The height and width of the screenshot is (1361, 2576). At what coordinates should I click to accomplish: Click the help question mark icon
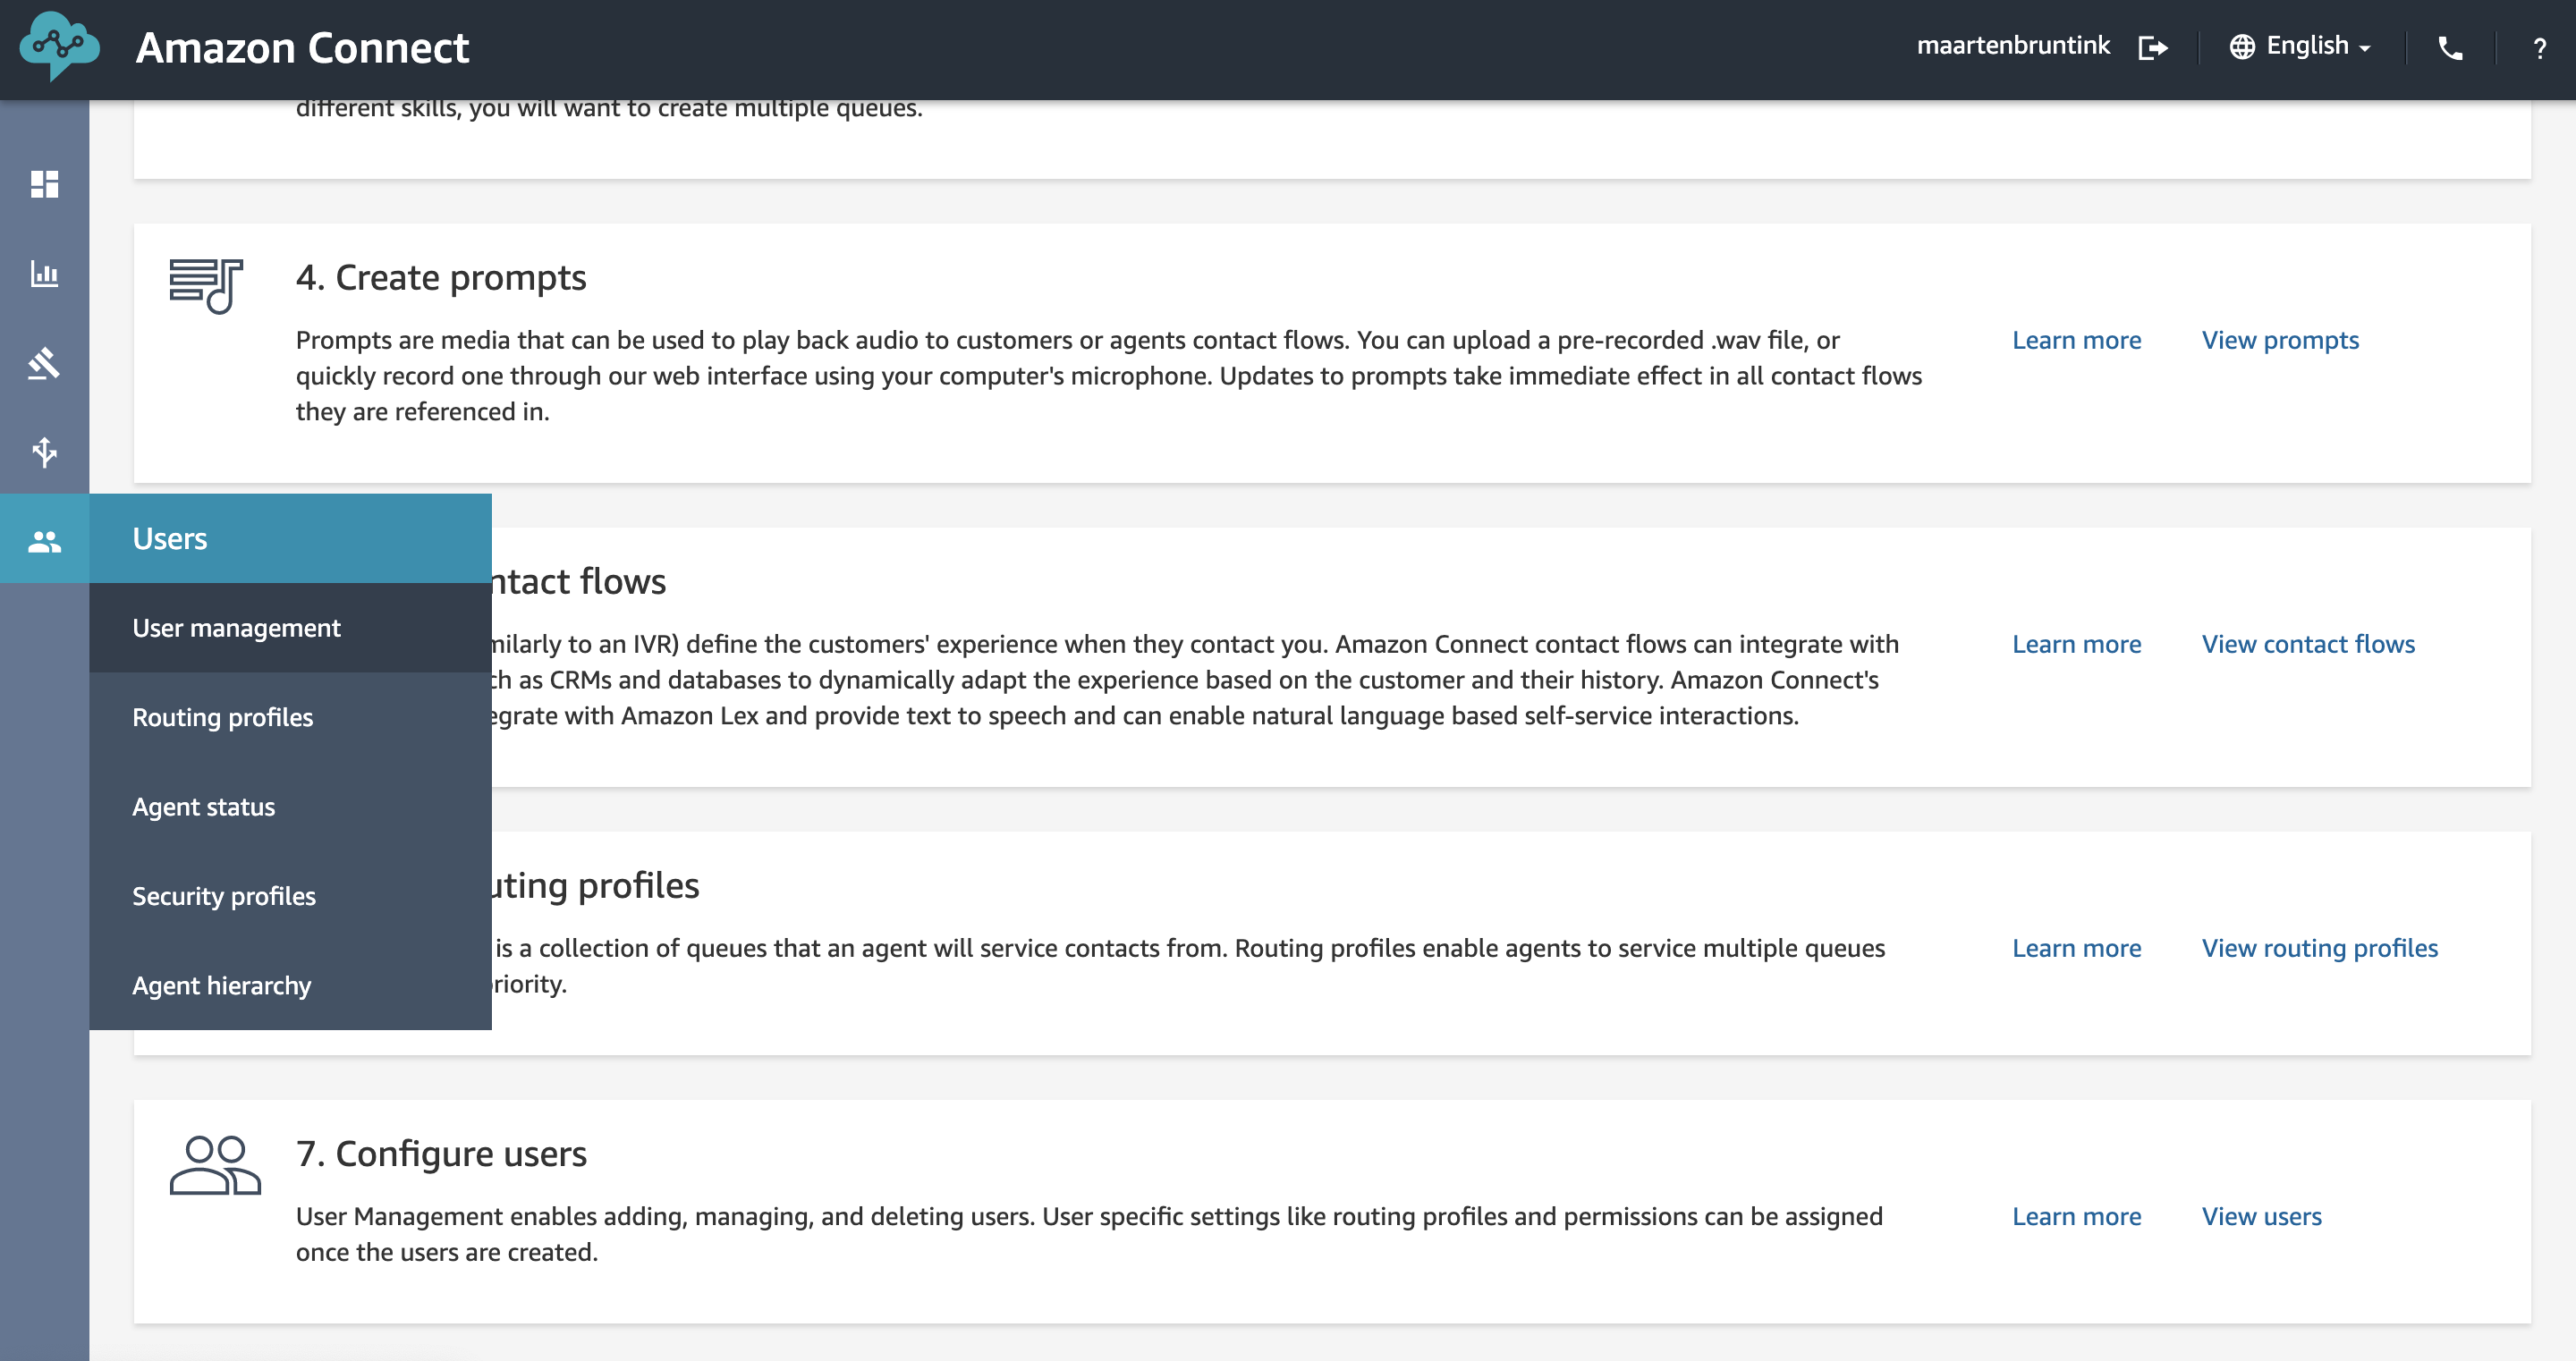2539,47
